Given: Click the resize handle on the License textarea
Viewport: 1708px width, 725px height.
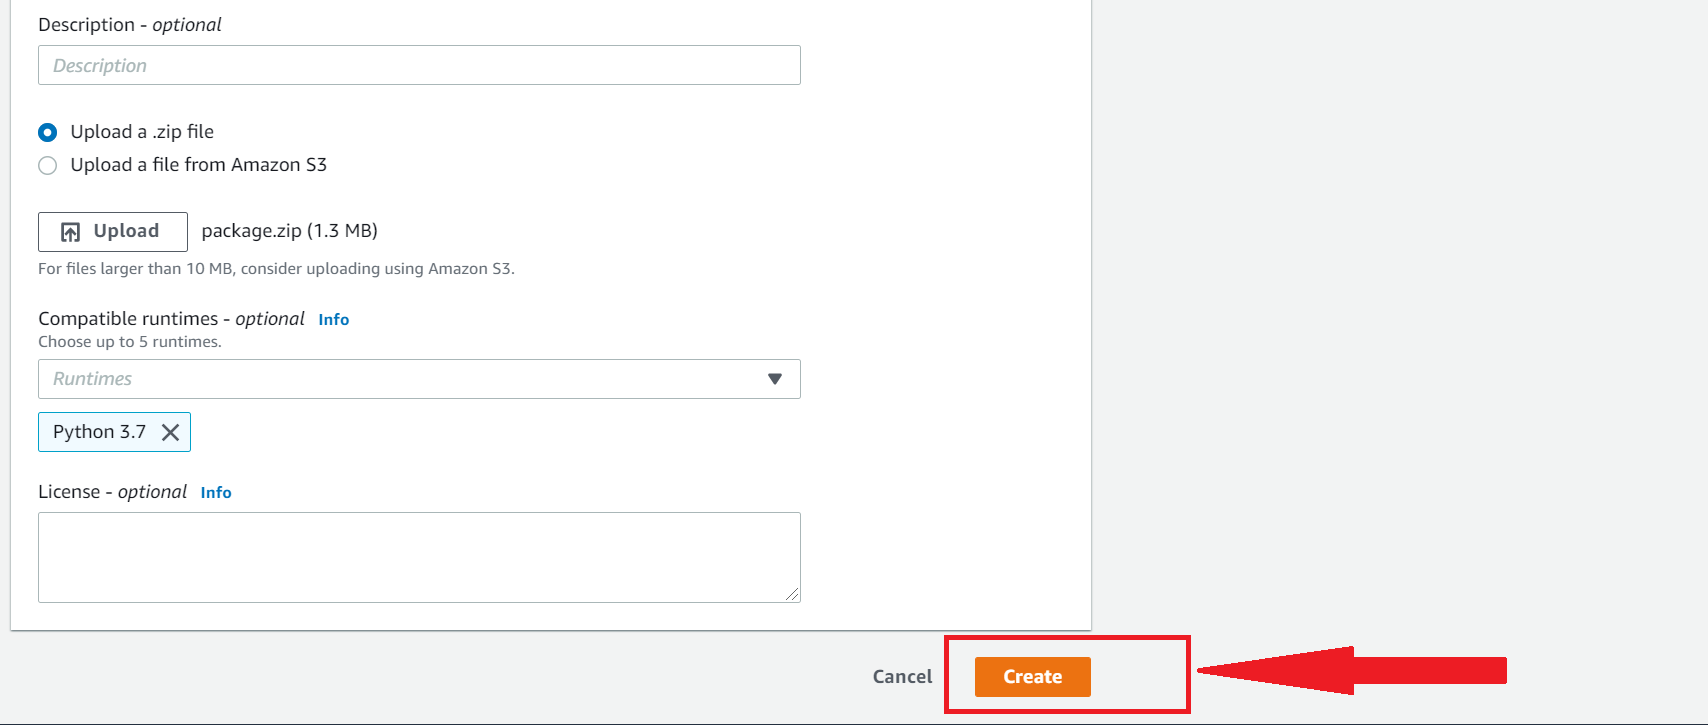Looking at the screenshot, I should 793,594.
